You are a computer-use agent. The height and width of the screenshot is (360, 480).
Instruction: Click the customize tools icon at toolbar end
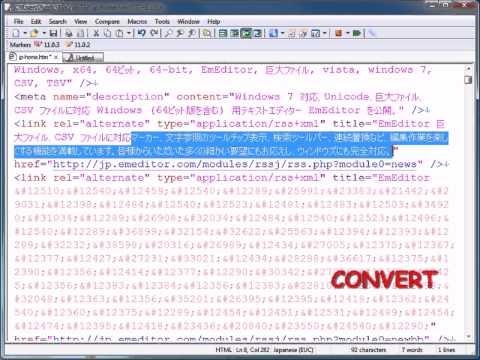pos(372,33)
